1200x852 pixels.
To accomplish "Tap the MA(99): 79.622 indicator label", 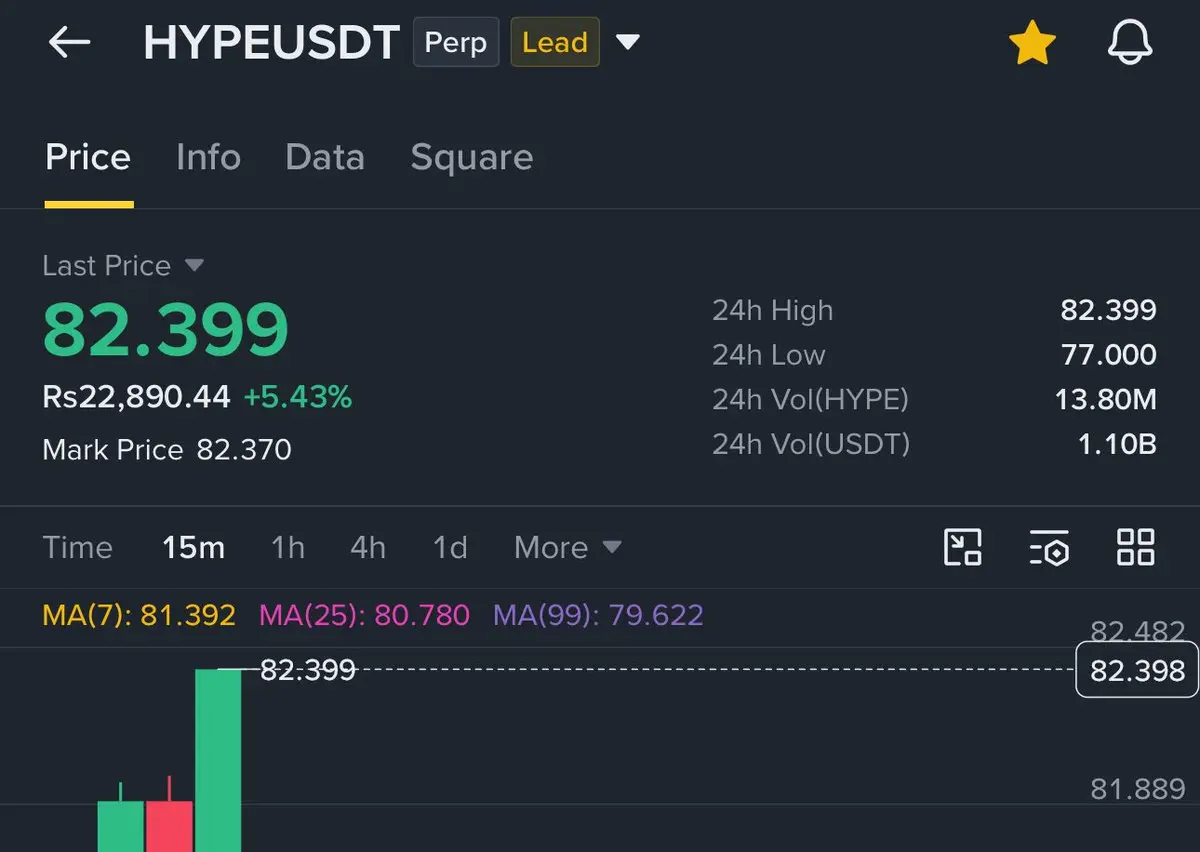I will [598, 614].
